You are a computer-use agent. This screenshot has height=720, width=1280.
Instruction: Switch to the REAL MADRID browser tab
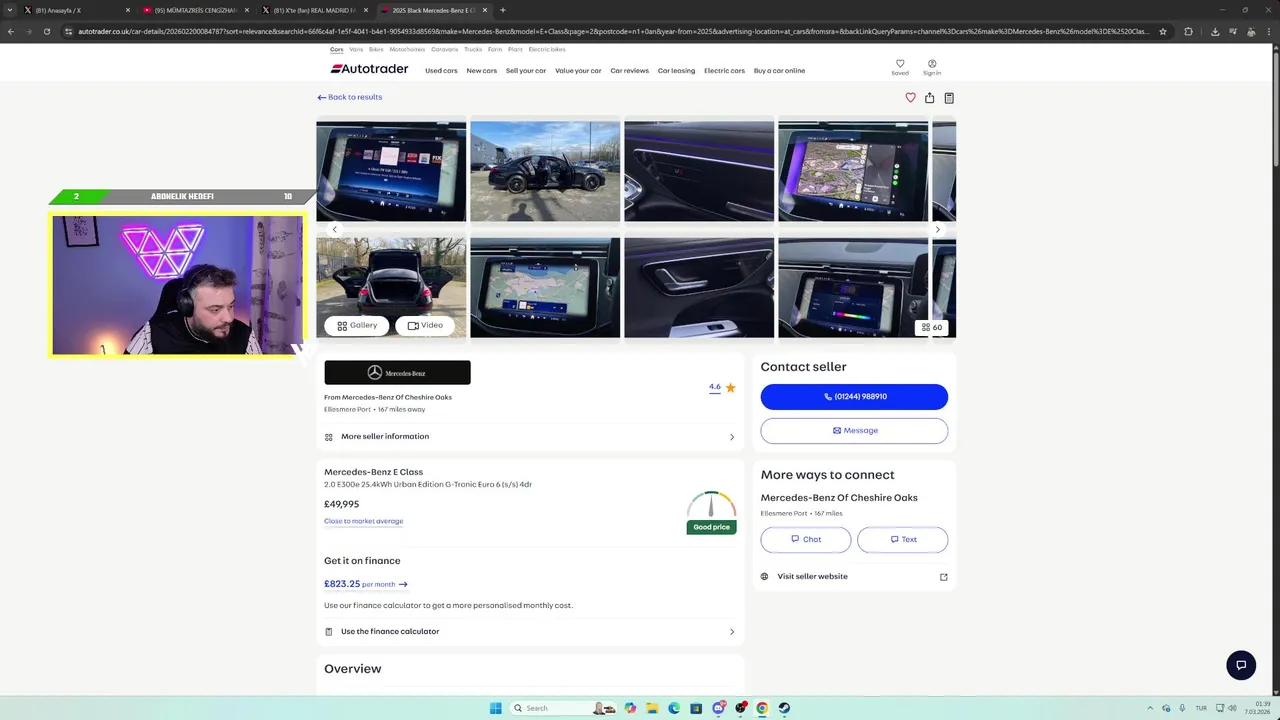(x=315, y=10)
